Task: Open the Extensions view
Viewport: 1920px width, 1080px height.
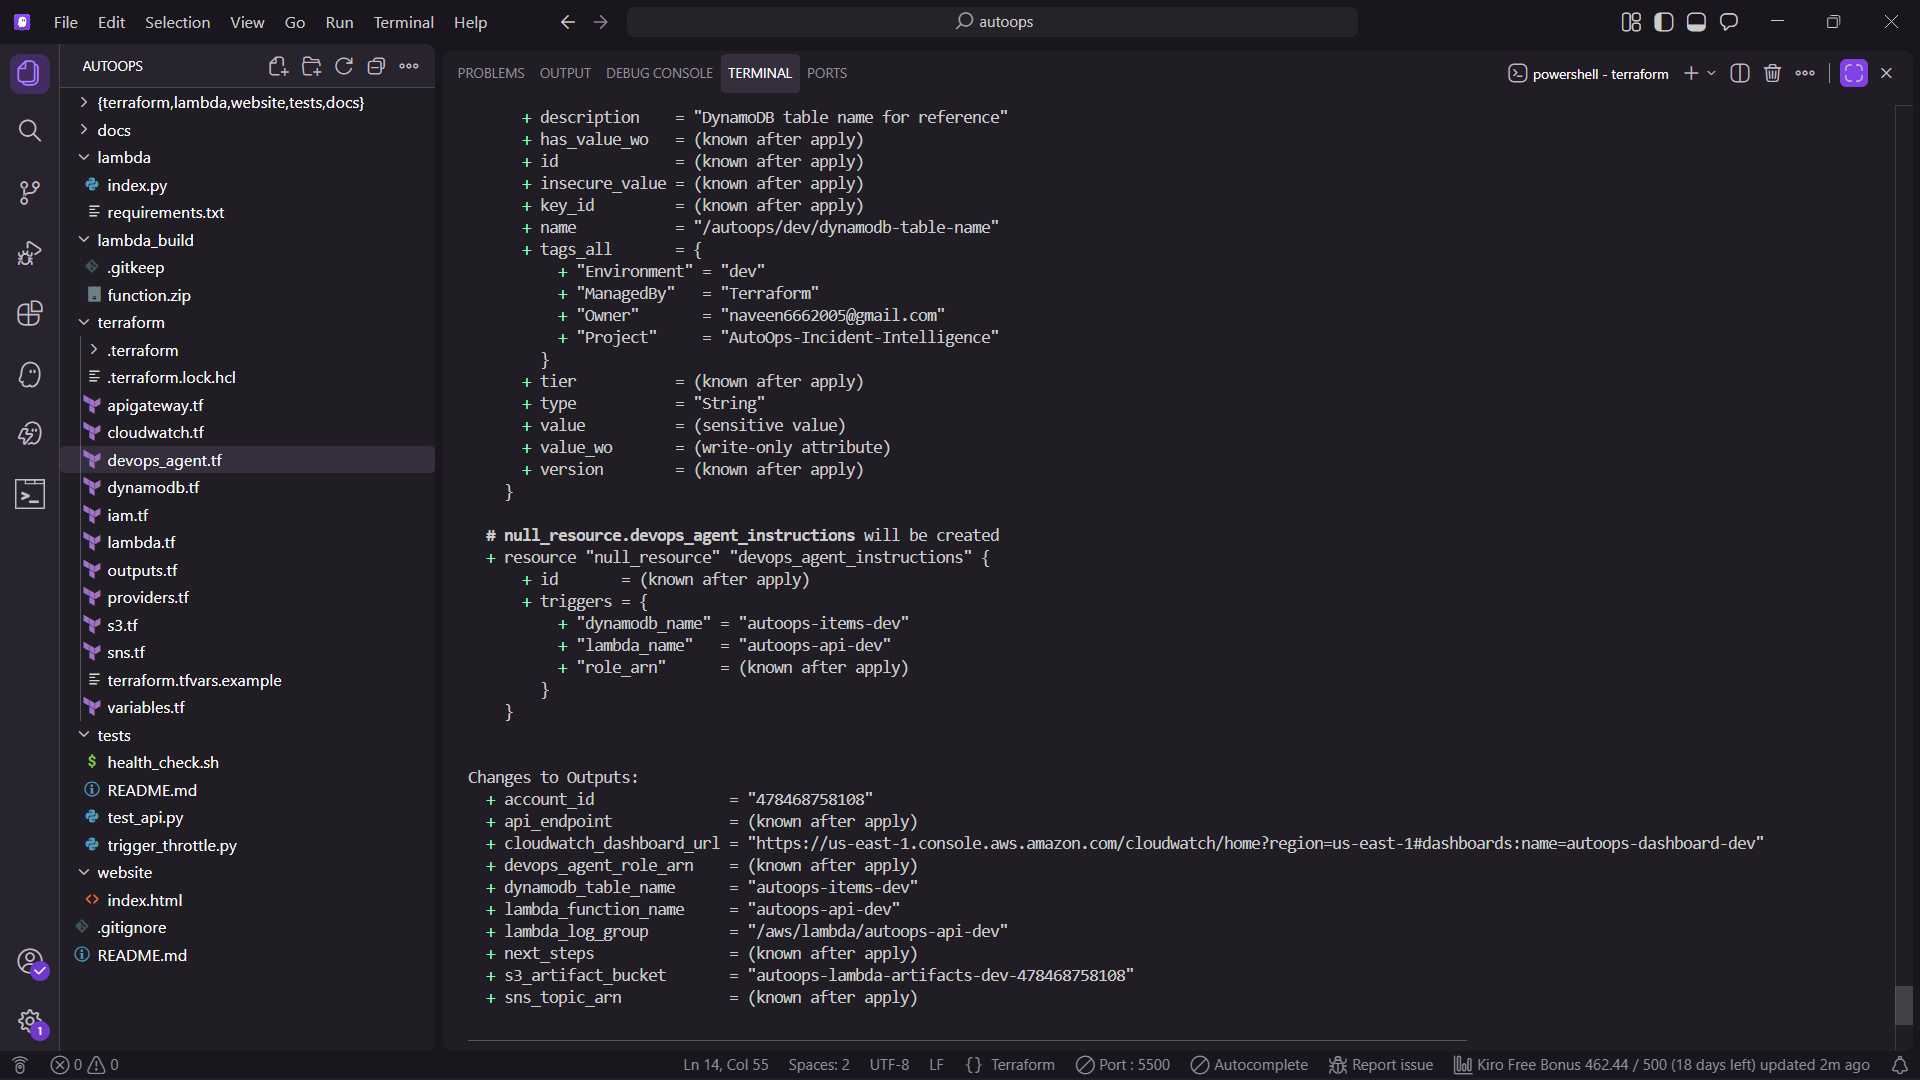Action: pyautogui.click(x=29, y=313)
